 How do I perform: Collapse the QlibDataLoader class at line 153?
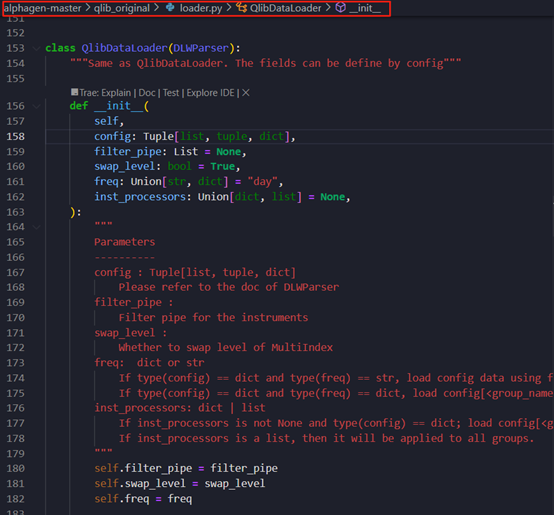pyautogui.click(x=36, y=48)
